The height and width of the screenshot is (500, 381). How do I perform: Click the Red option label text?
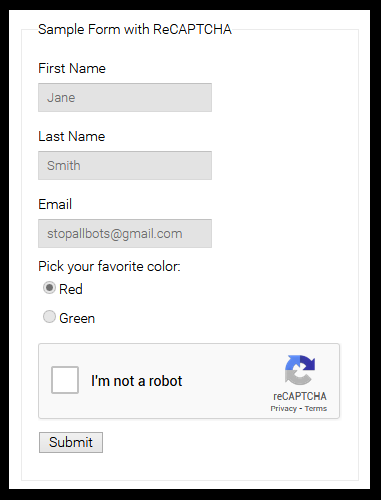71,289
